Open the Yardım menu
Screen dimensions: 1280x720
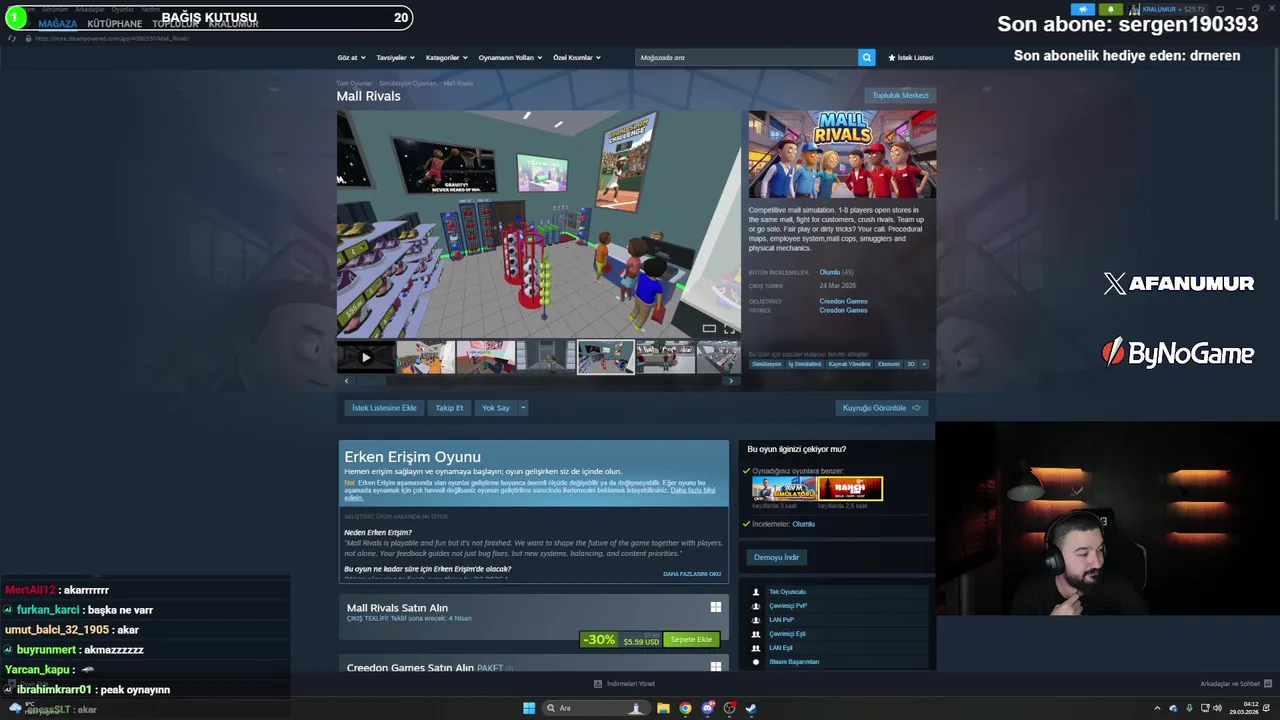point(150,9)
